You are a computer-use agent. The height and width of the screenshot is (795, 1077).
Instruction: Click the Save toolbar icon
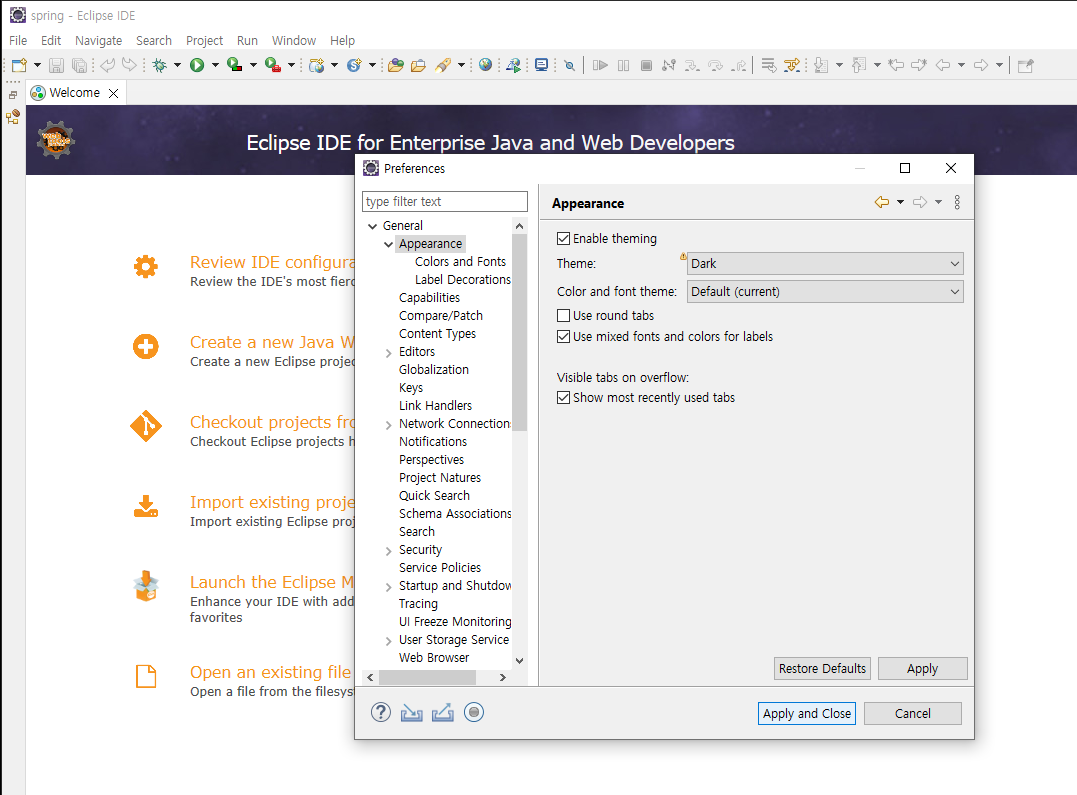56,65
